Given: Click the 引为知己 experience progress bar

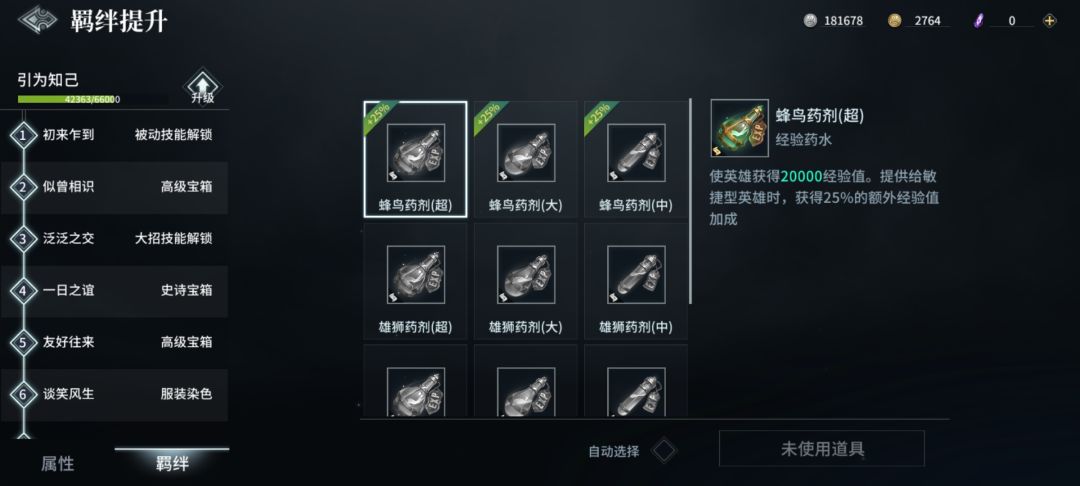Looking at the screenshot, I should click(x=92, y=99).
